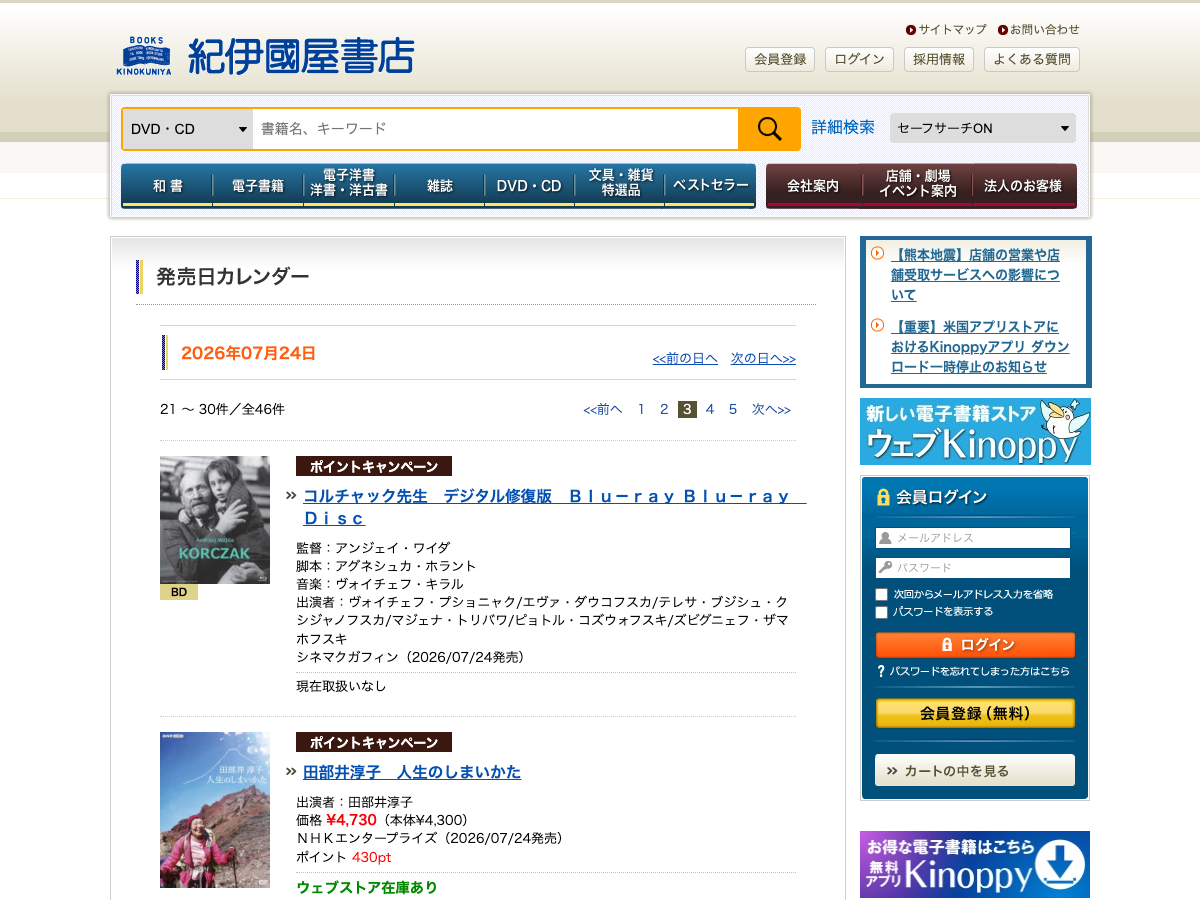
Task: Click the red bullet icon beside お問い合わせ
Action: (x=1002, y=30)
